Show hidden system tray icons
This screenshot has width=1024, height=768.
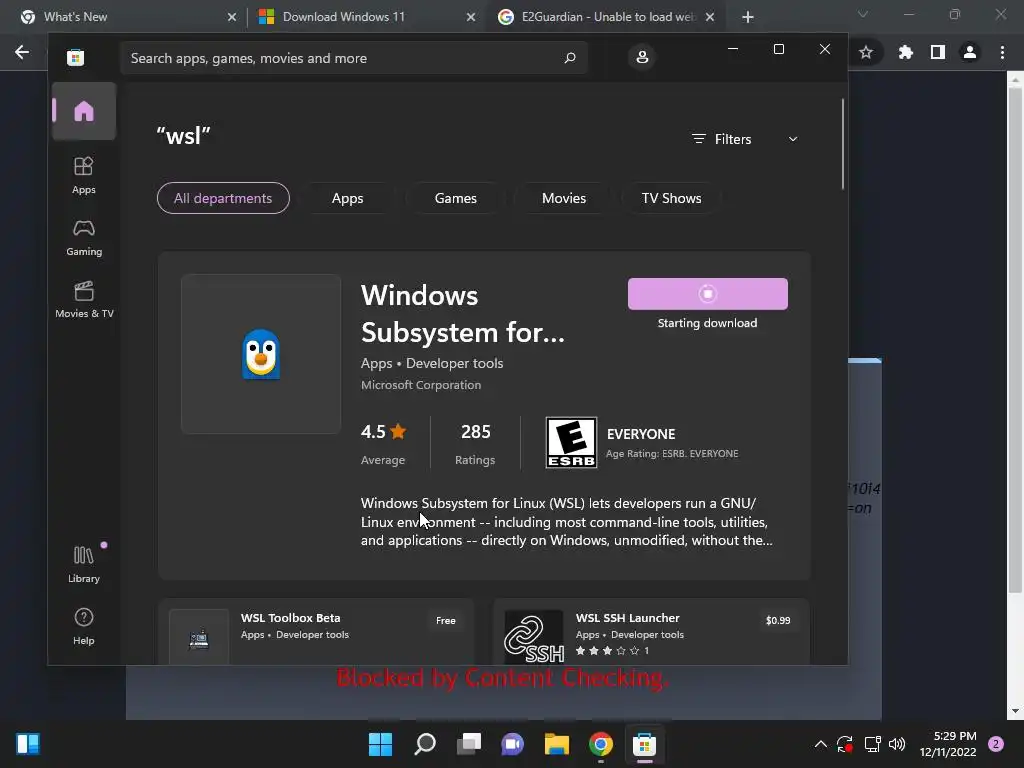[x=821, y=744]
